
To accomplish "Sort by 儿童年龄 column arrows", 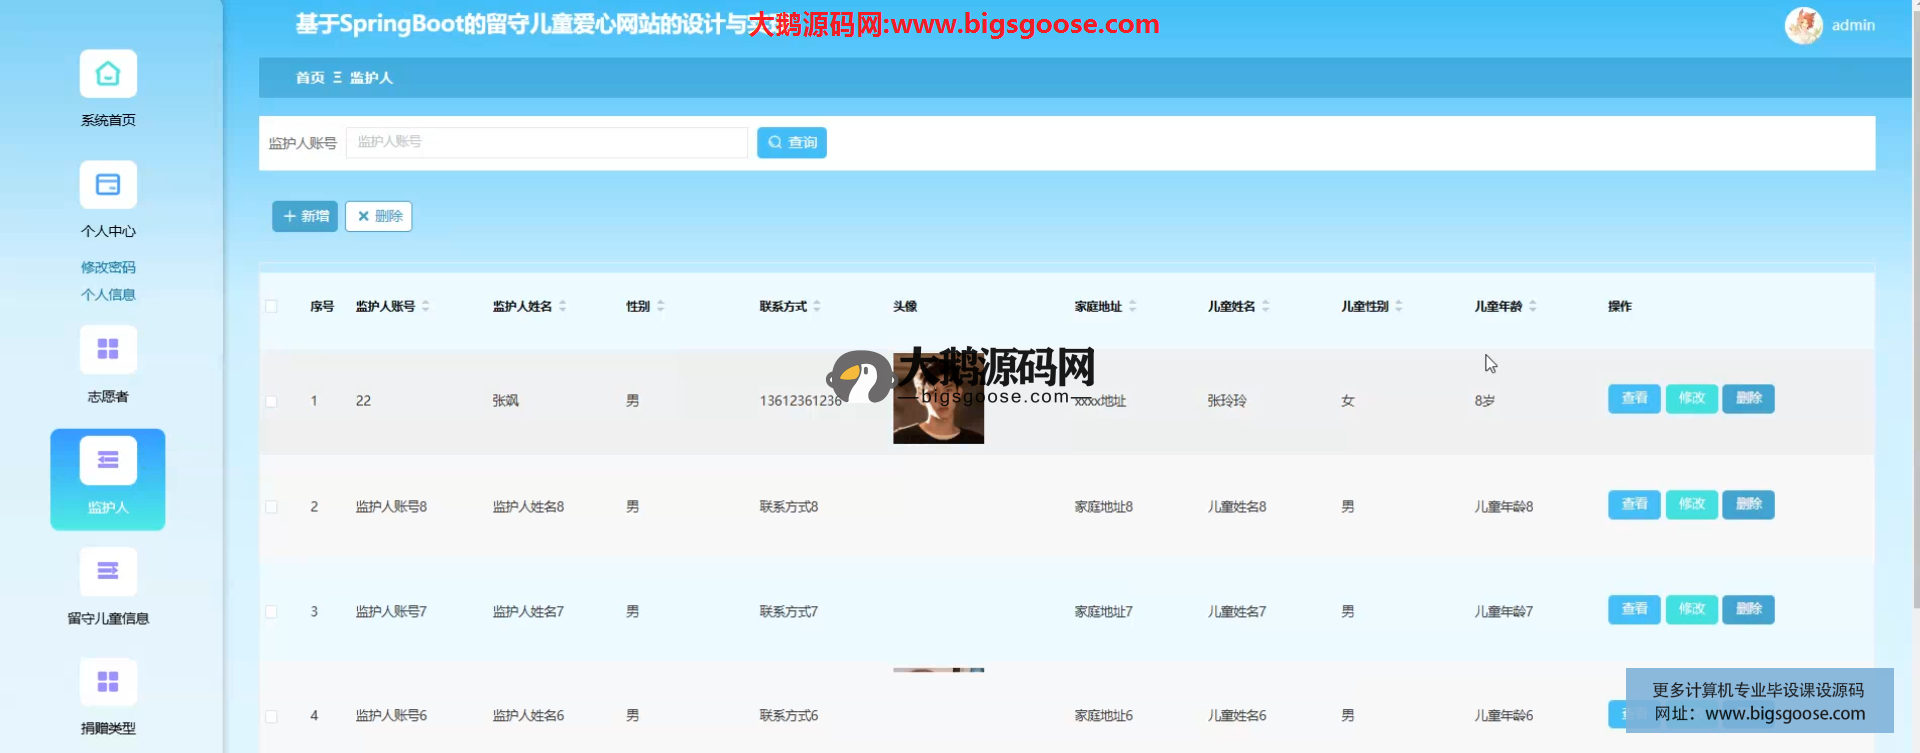I will [1533, 306].
